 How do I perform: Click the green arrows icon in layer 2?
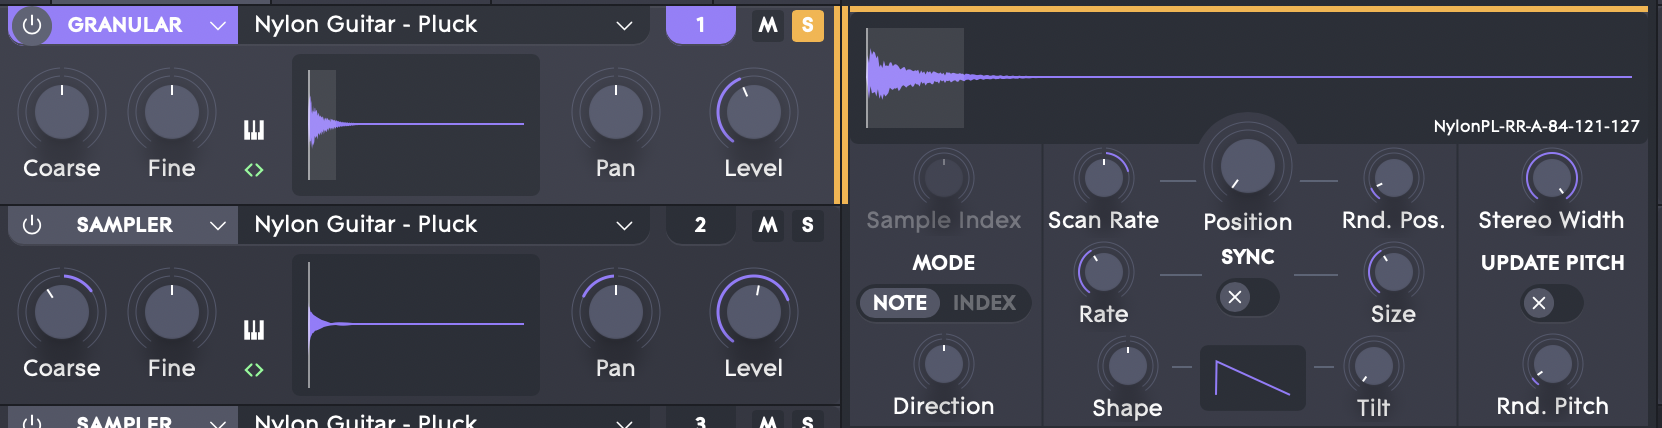pos(254,370)
